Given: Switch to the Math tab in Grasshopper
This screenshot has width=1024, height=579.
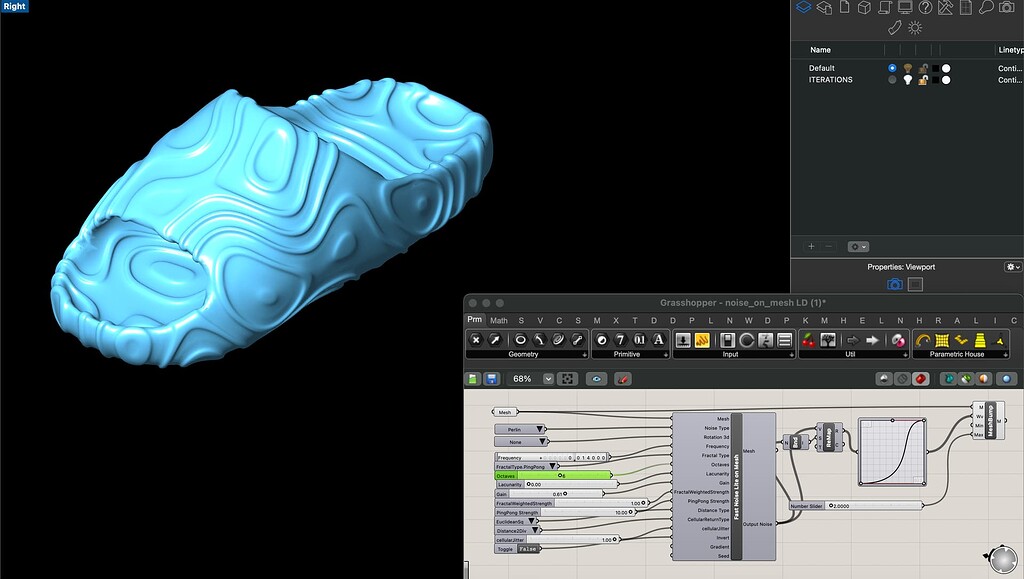Looking at the screenshot, I should click(498, 320).
